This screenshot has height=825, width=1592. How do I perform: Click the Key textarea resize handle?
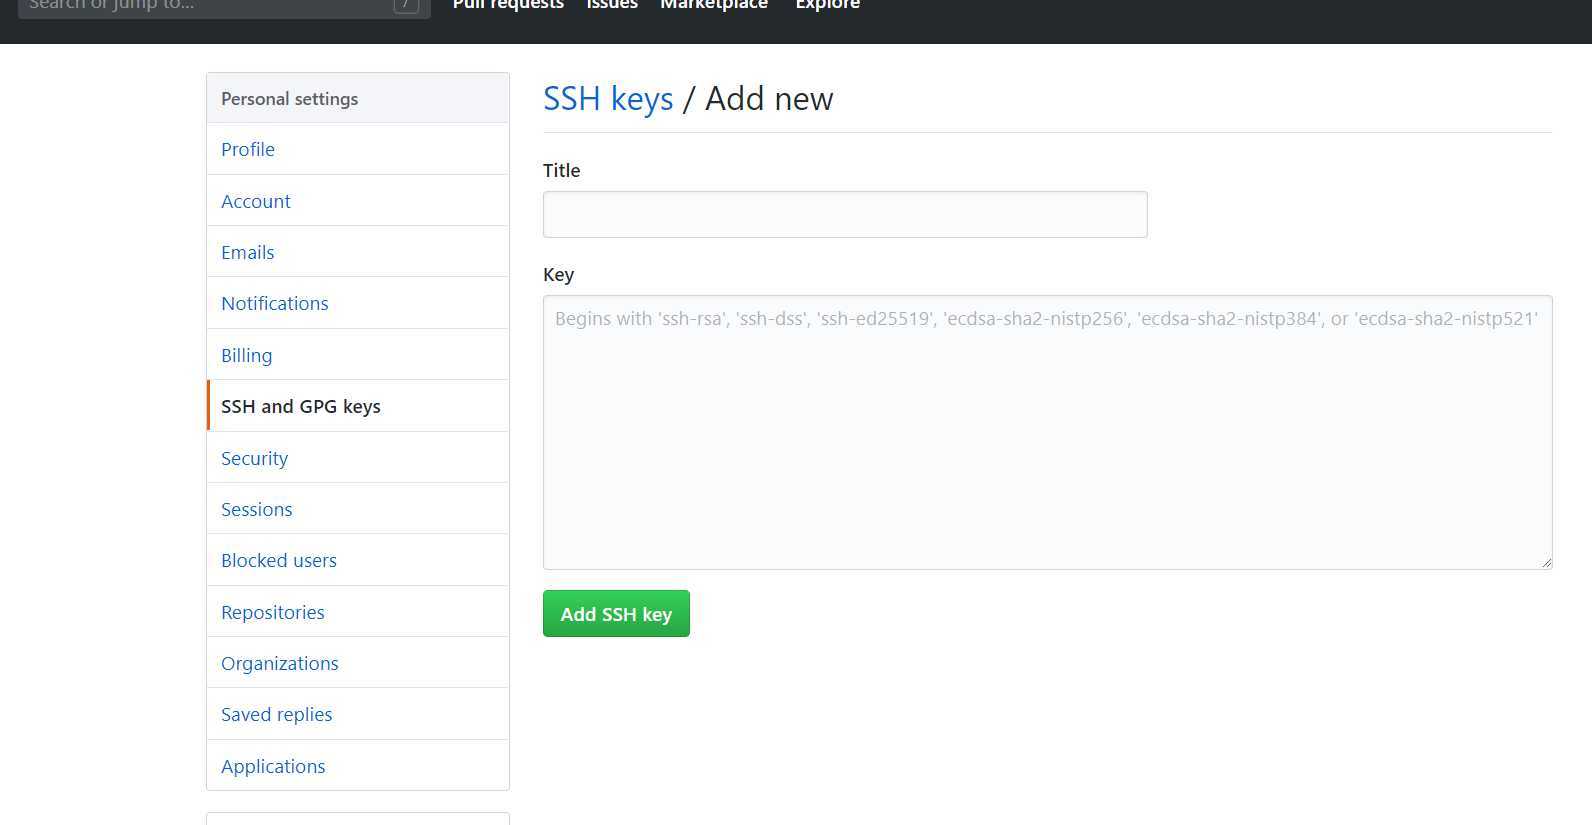[x=1546, y=563]
